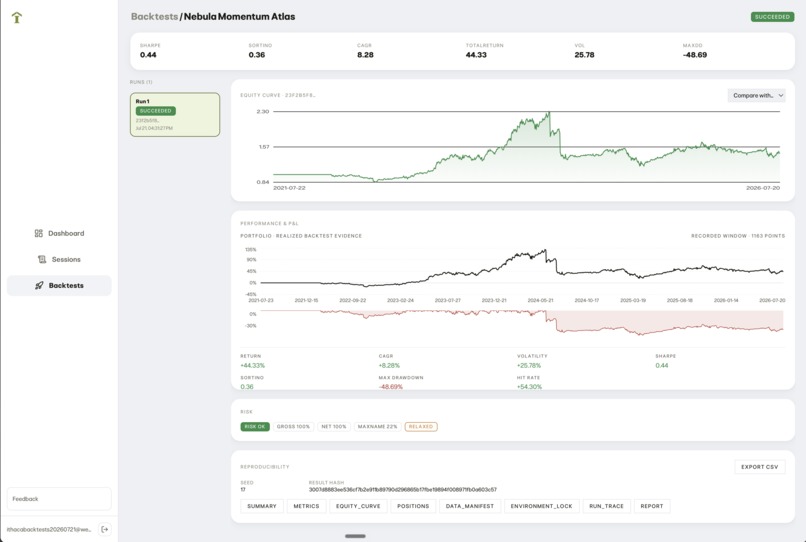
Task: Open the Compare with dropdown
Action: (x=756, y=95)
